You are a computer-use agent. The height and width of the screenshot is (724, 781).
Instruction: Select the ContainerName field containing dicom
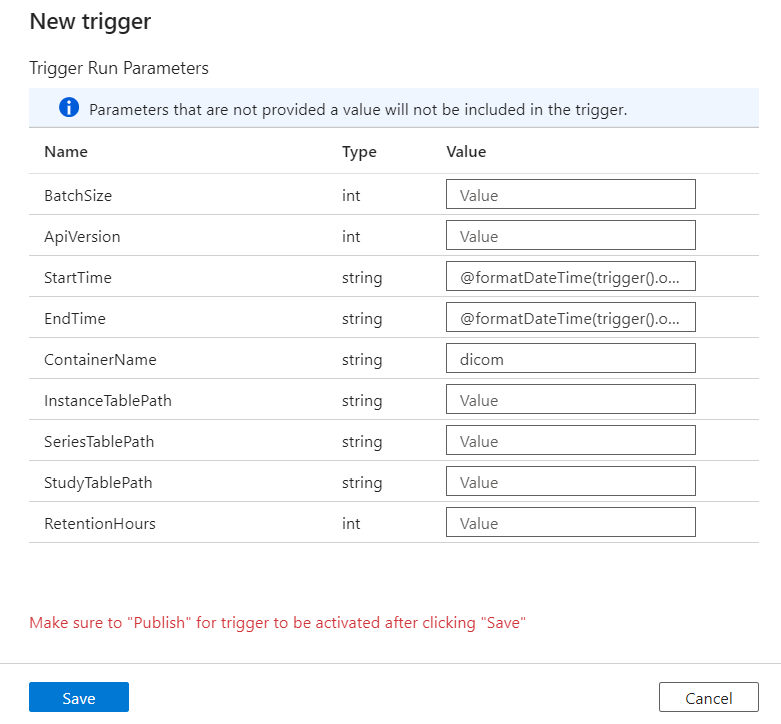570,359
